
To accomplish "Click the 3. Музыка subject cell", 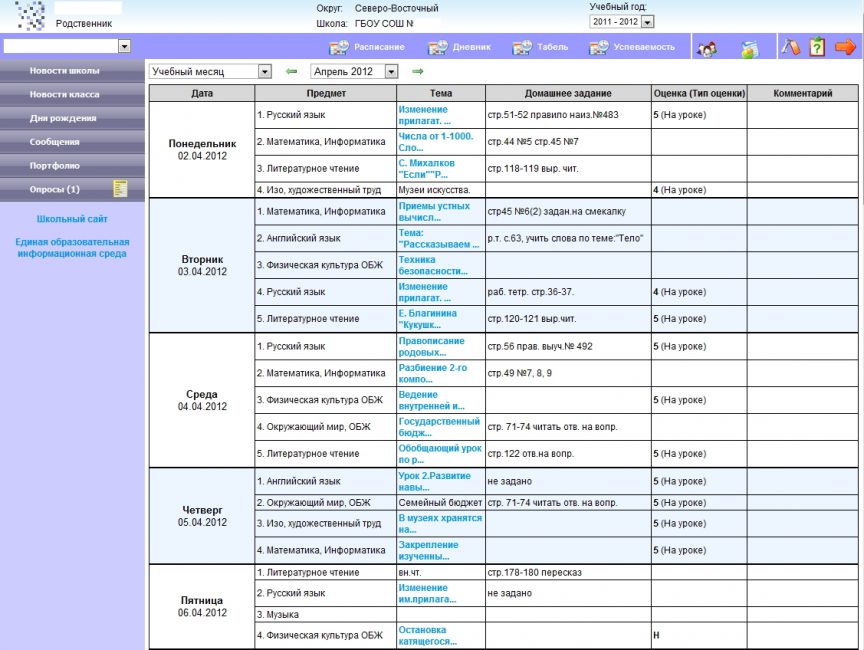I will 326,614.
